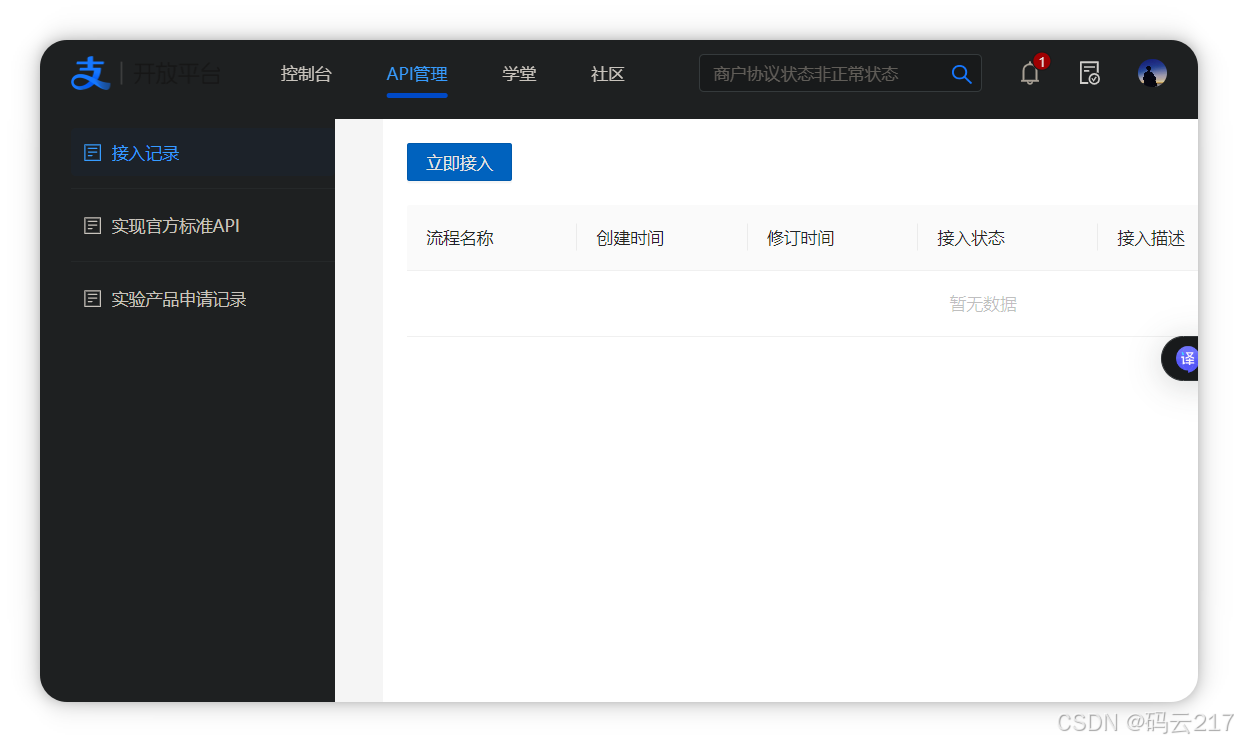The width and height of the screenshot is (1238, 742).
Task: Click the 接入状态 column header
Action: click(971, 238)
